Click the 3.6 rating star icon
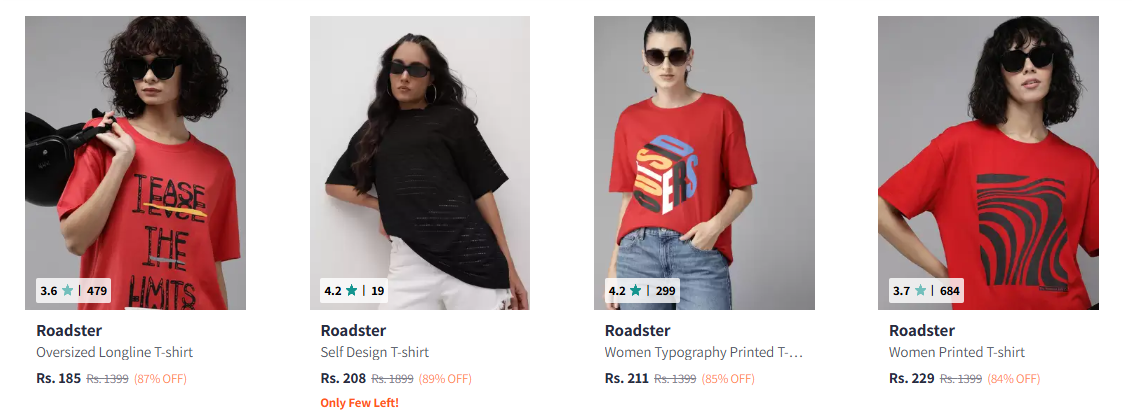 pyautogui.click(x=68, y=291)
